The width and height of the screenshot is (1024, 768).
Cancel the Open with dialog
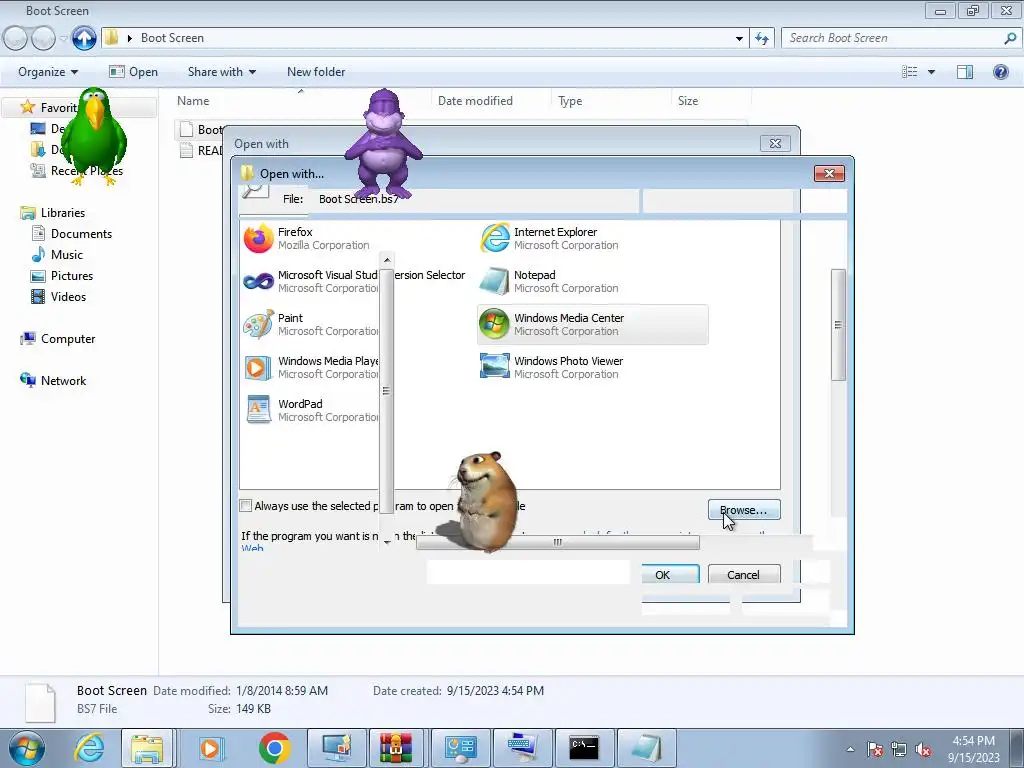click(x=744, y=575)
